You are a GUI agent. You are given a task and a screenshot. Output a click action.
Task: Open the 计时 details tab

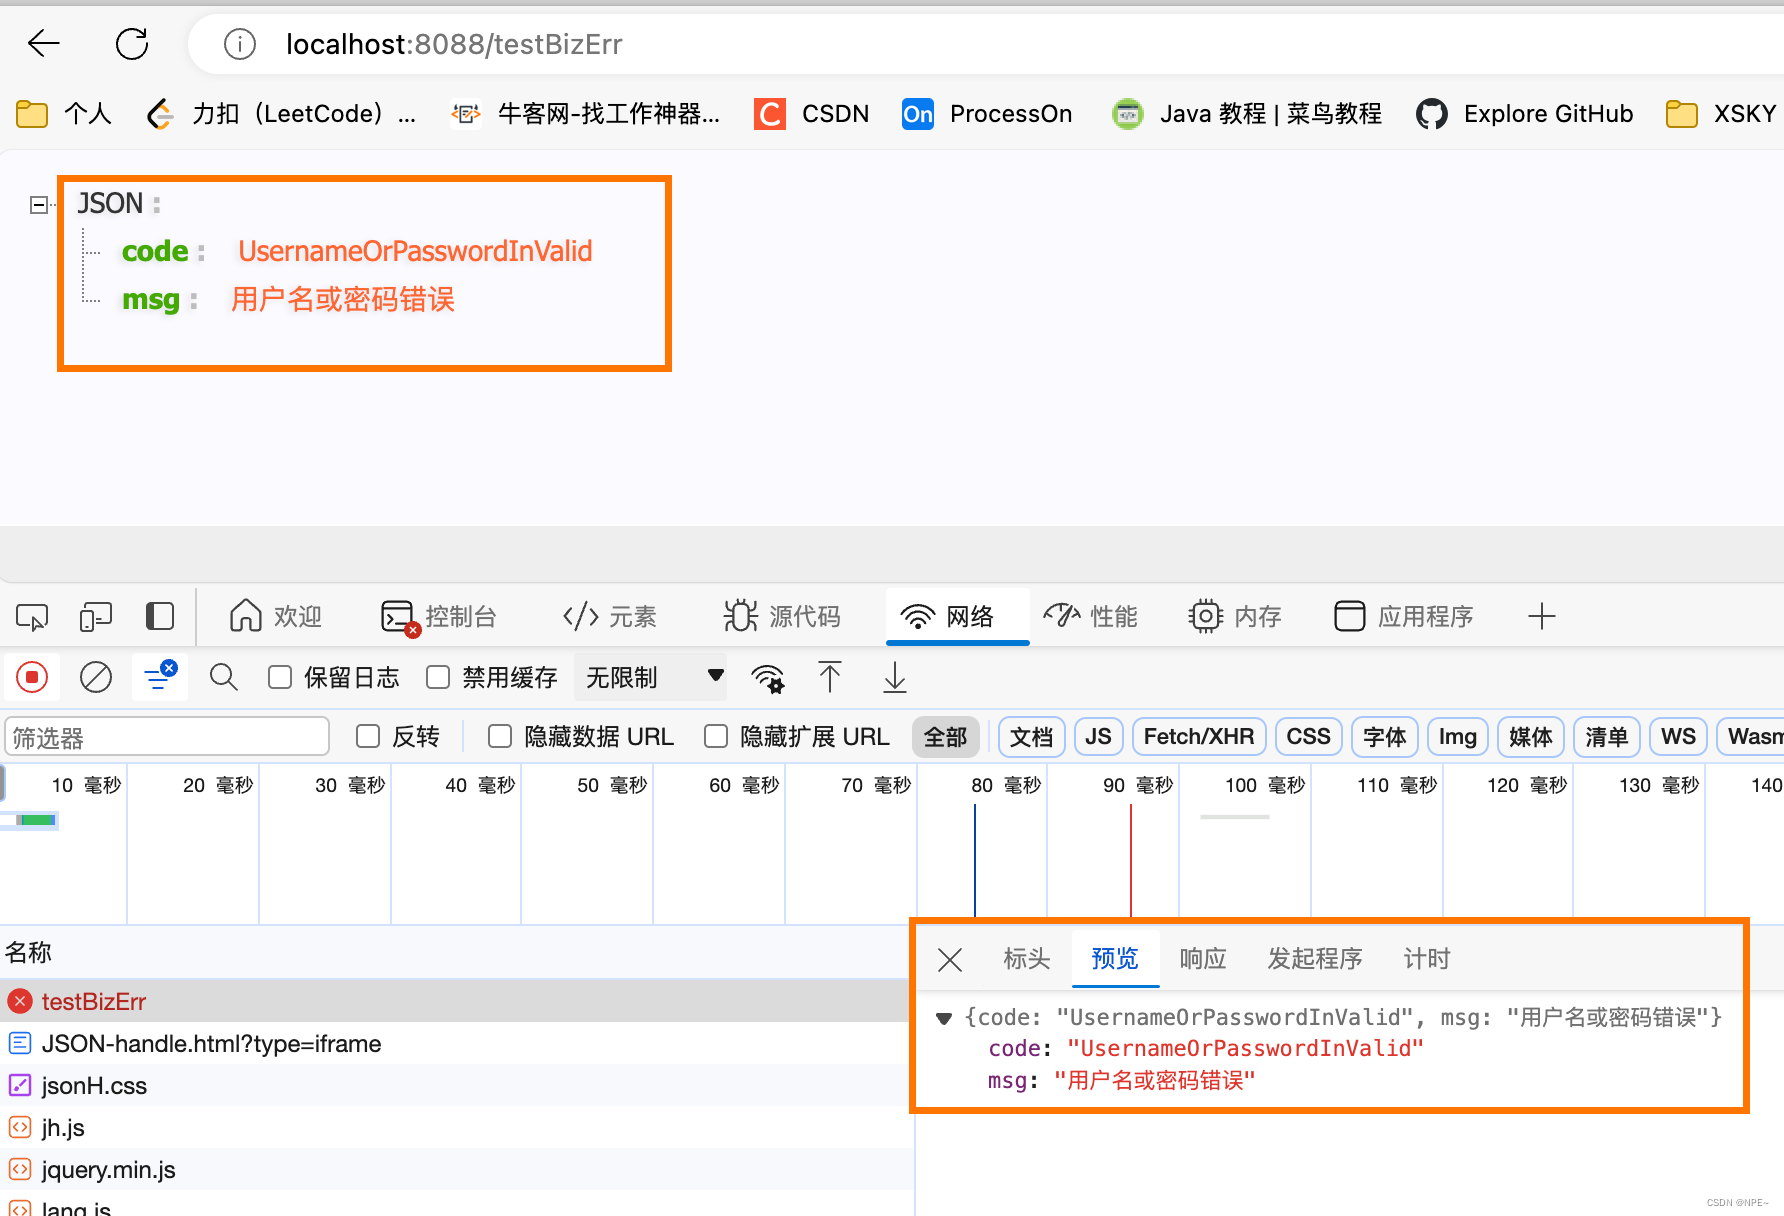tap(1427, 959)
